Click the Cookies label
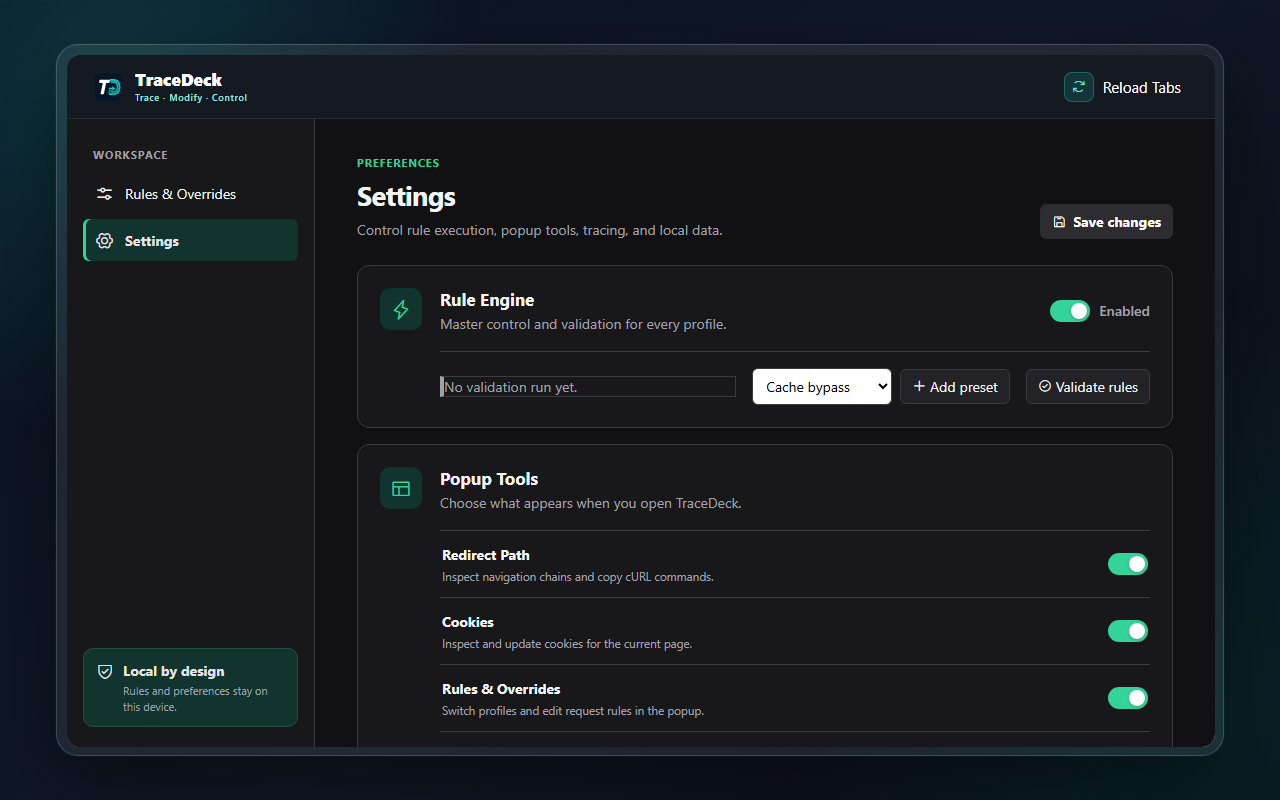This screenshot has width=1280, height=800. [x=468, y=622]
